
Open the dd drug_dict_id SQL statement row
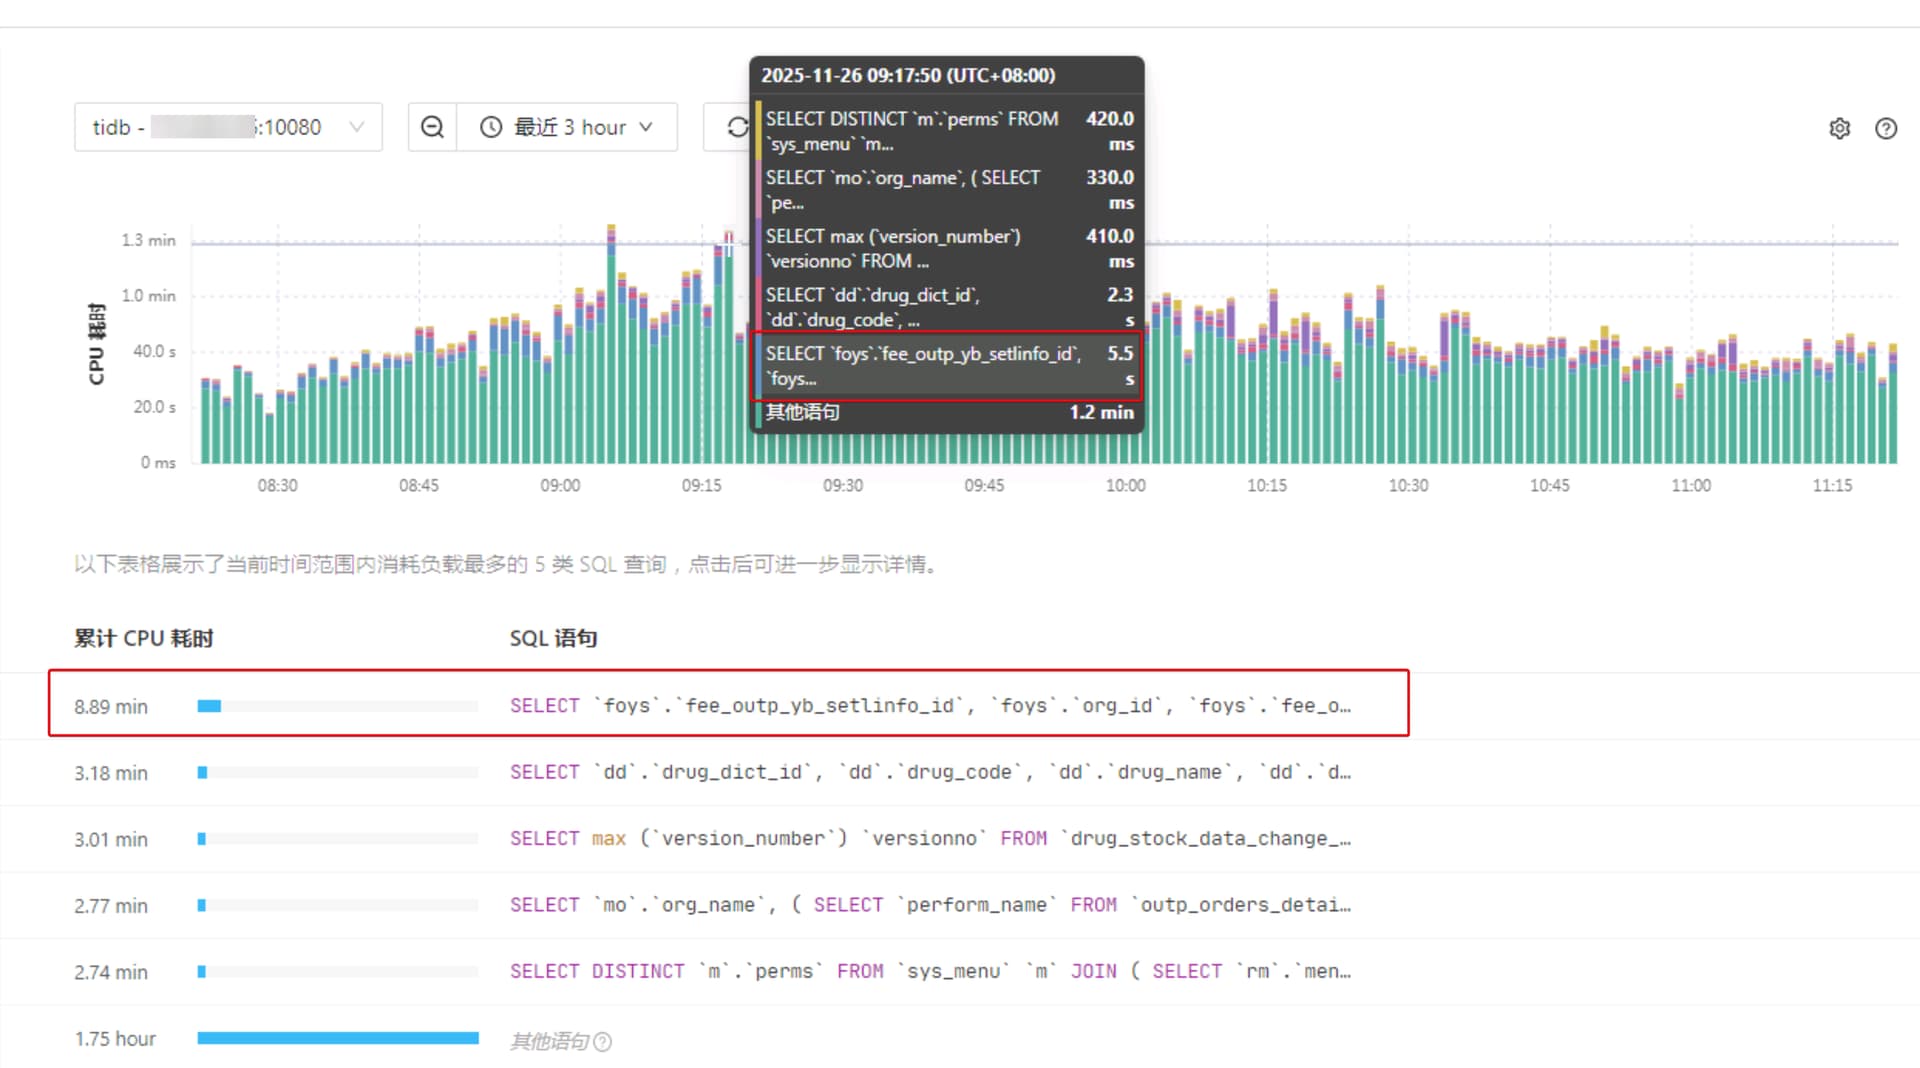(929, 772)
